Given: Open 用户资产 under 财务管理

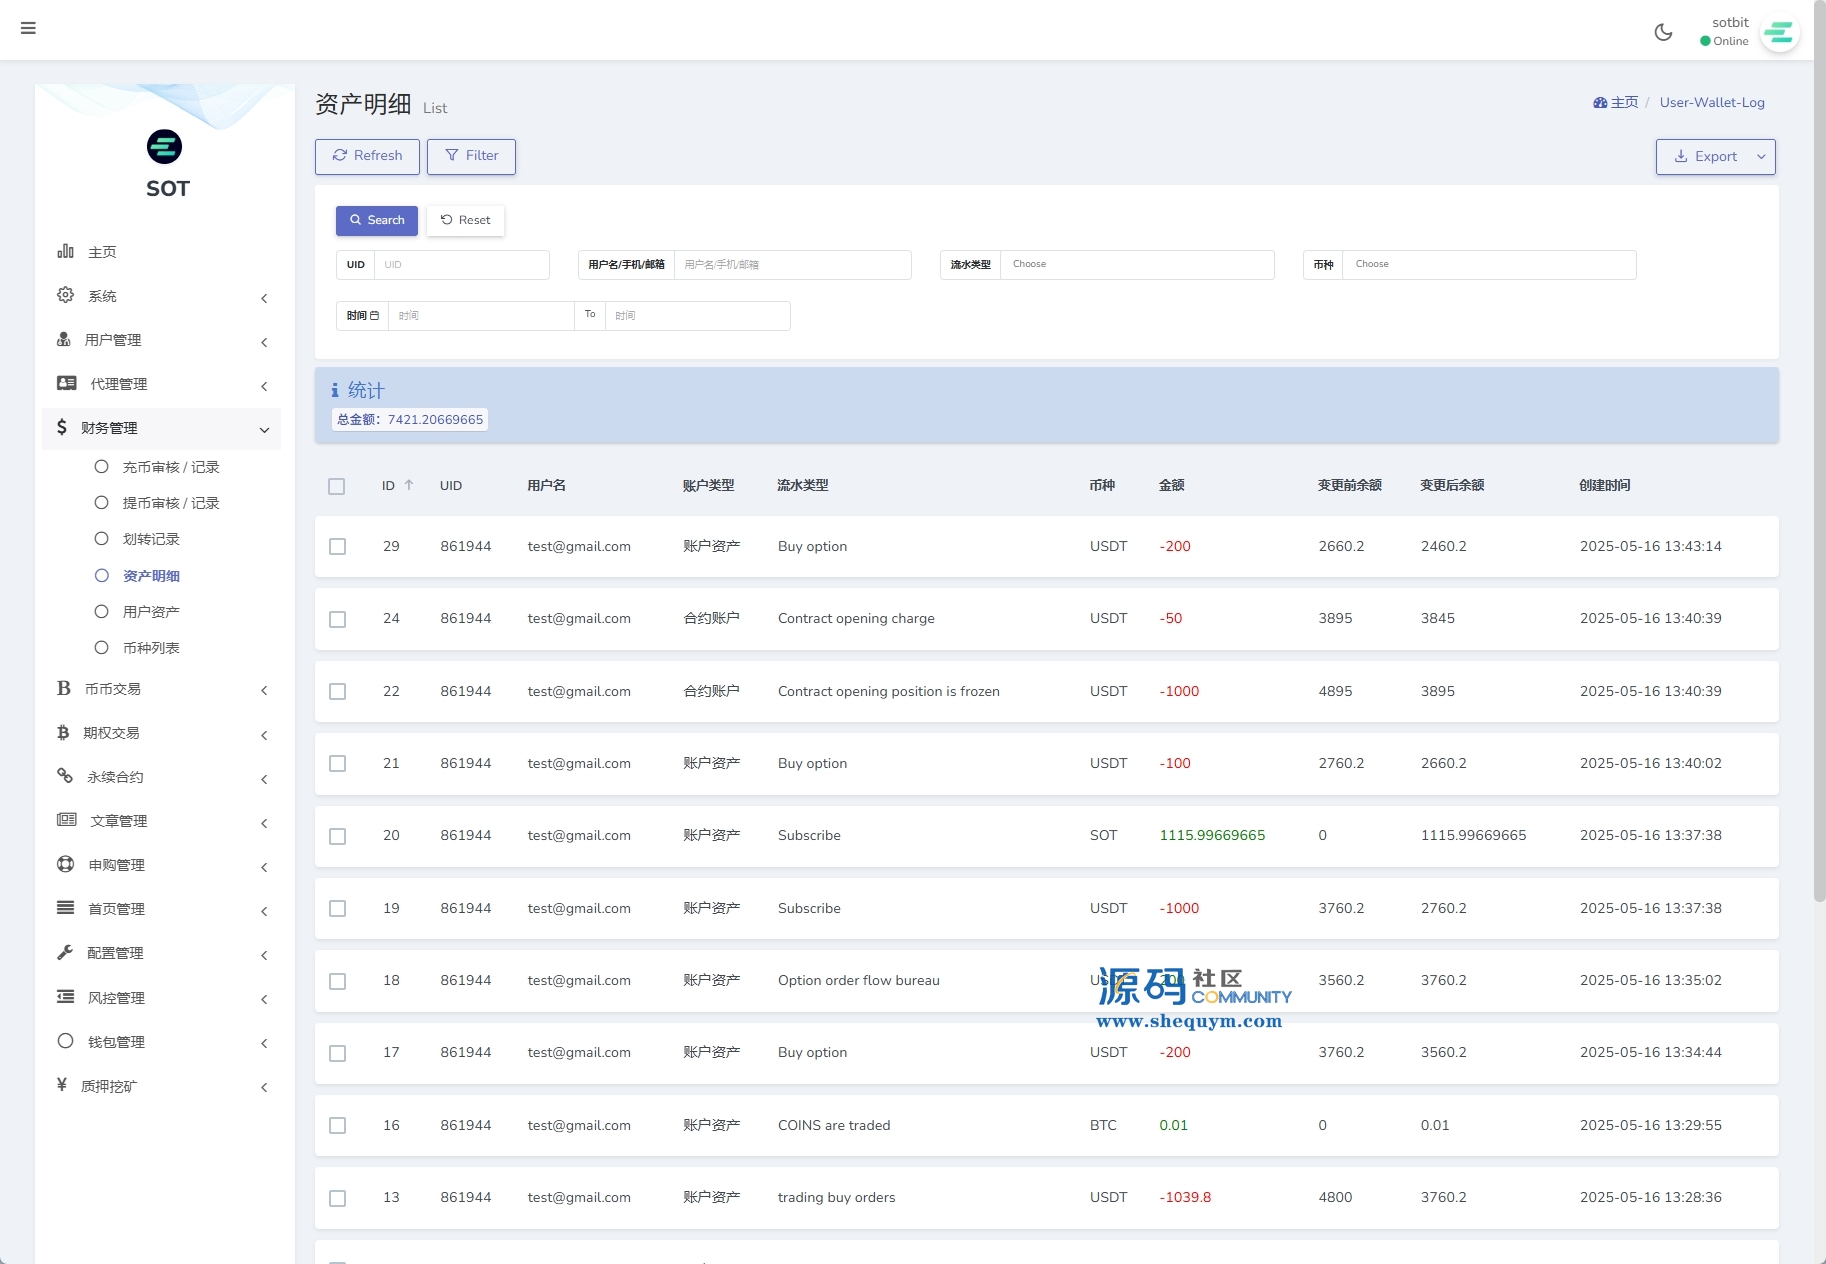Looking at the screenshot, I should (151, 612).
